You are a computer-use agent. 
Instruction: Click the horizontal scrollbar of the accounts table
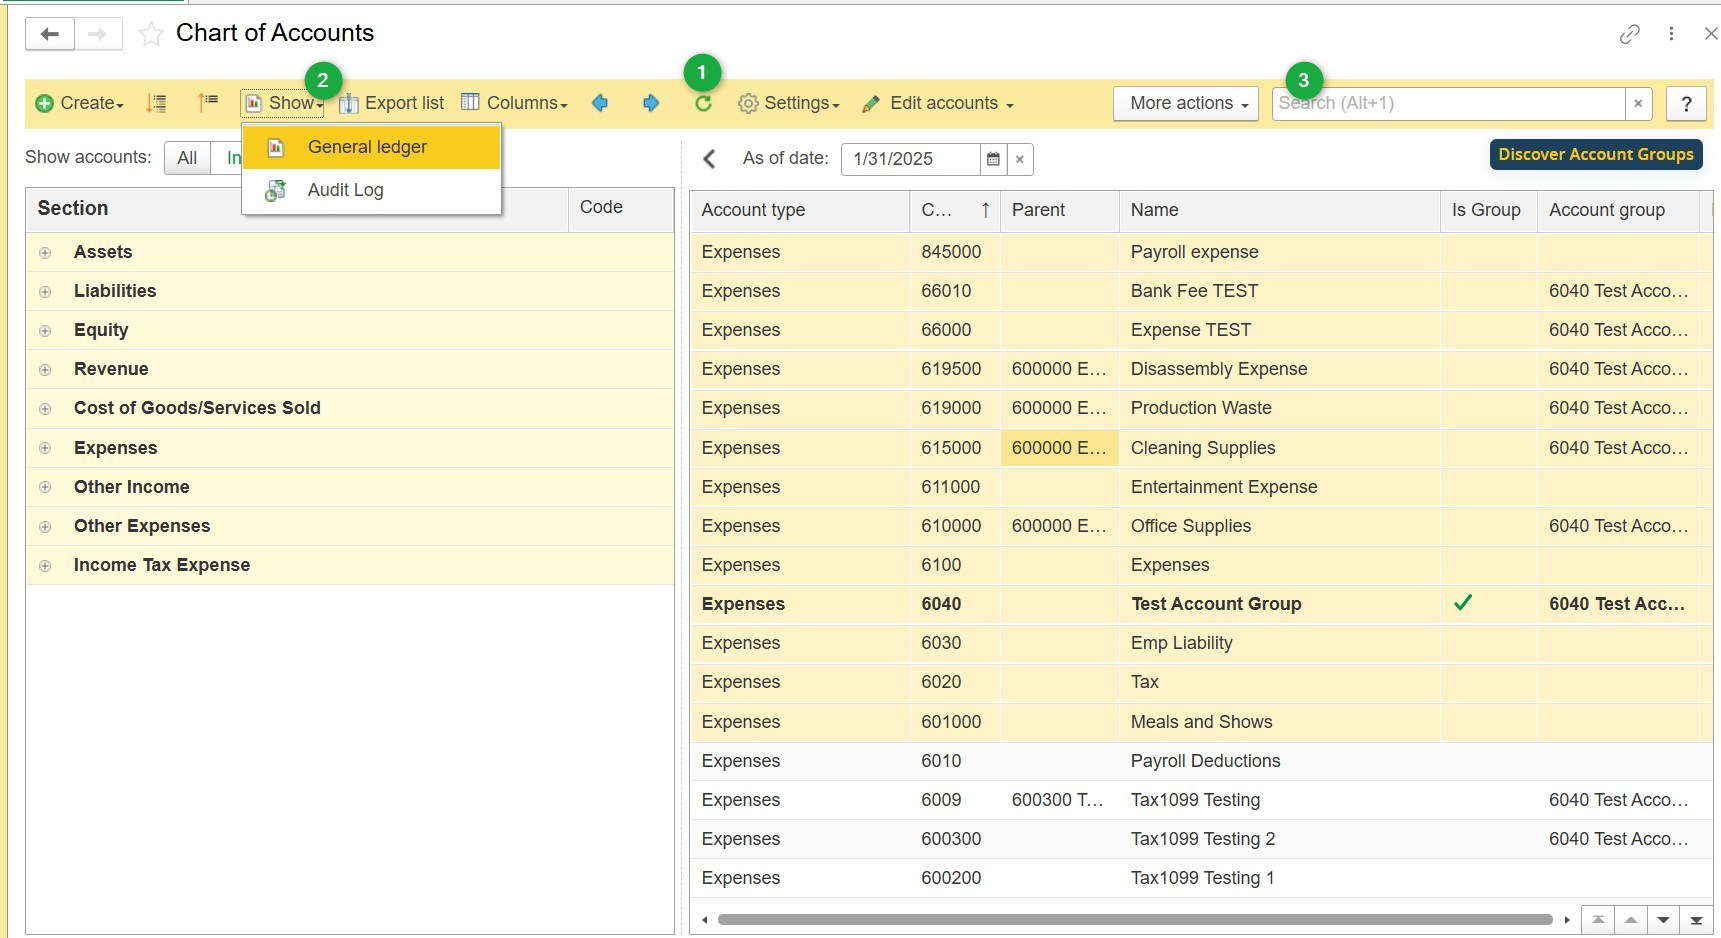tap(1135, 920)
